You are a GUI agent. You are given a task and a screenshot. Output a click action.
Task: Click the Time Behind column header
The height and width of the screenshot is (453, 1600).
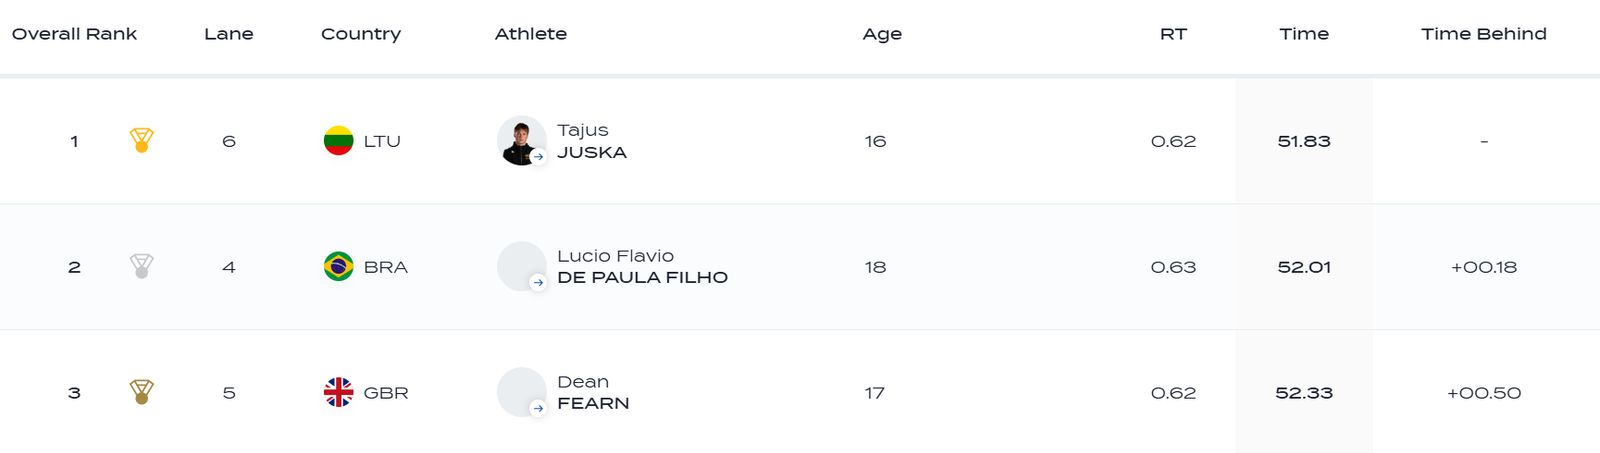point(1484,34)
